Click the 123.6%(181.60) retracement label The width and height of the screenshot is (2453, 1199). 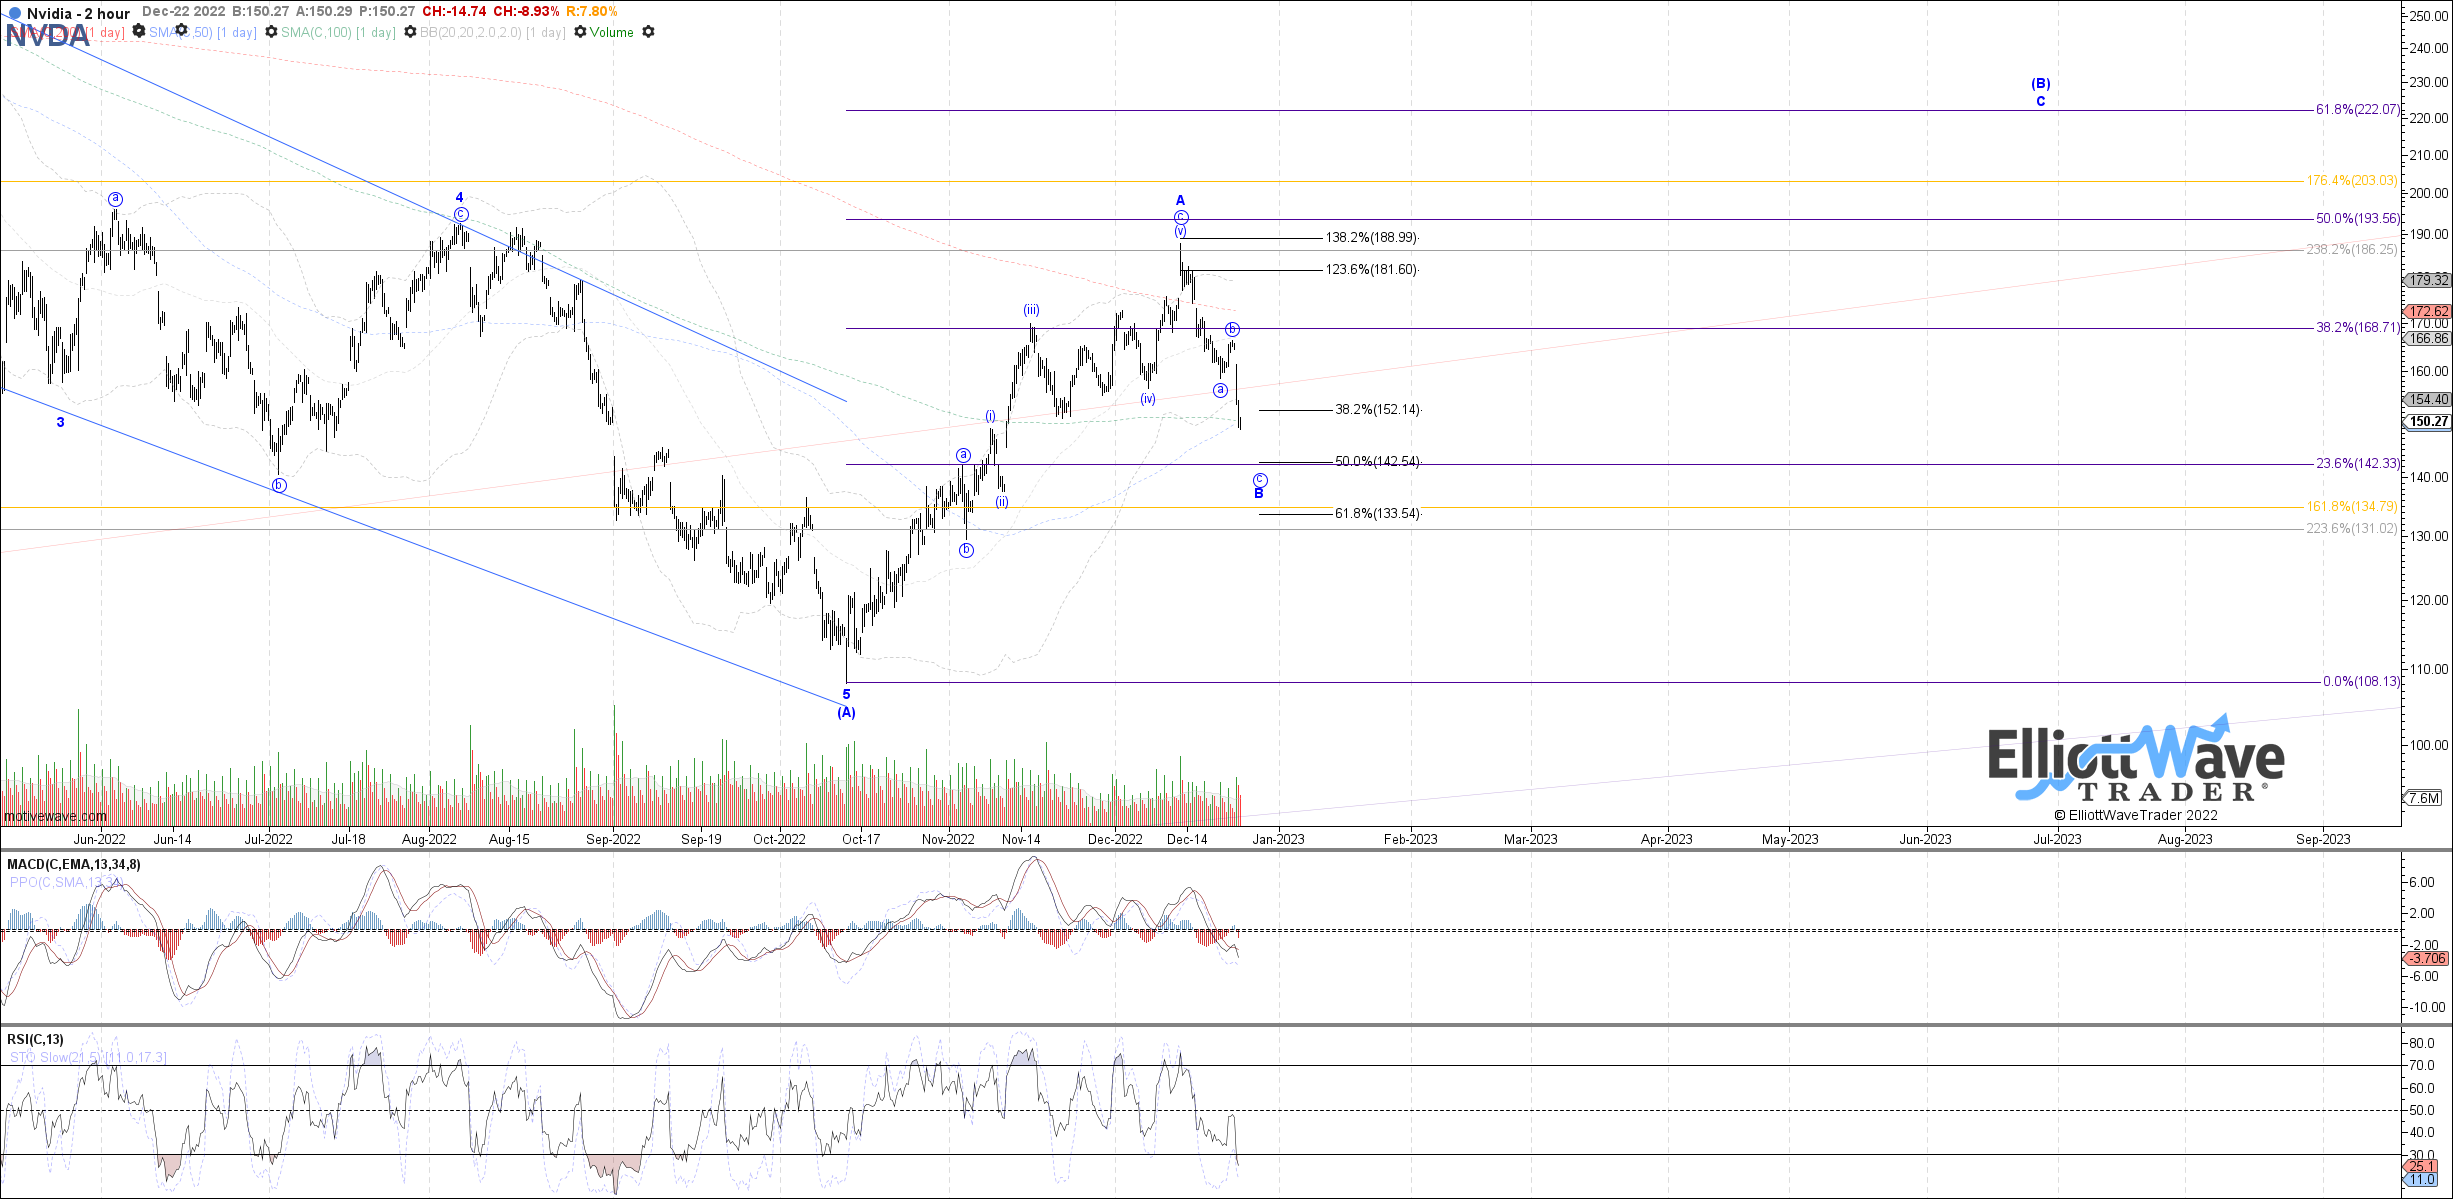[x=1371, y=270]
